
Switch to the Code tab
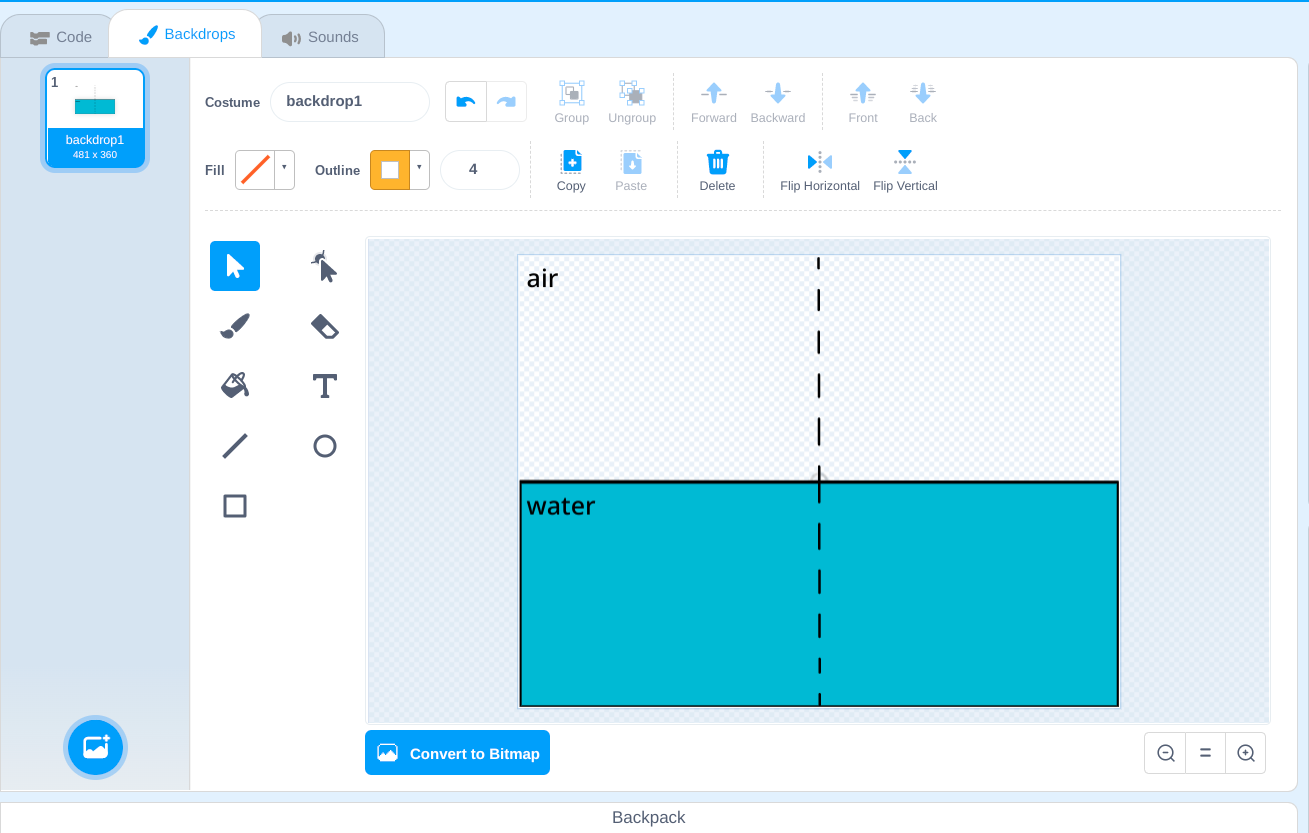click(x=61, y=37)
